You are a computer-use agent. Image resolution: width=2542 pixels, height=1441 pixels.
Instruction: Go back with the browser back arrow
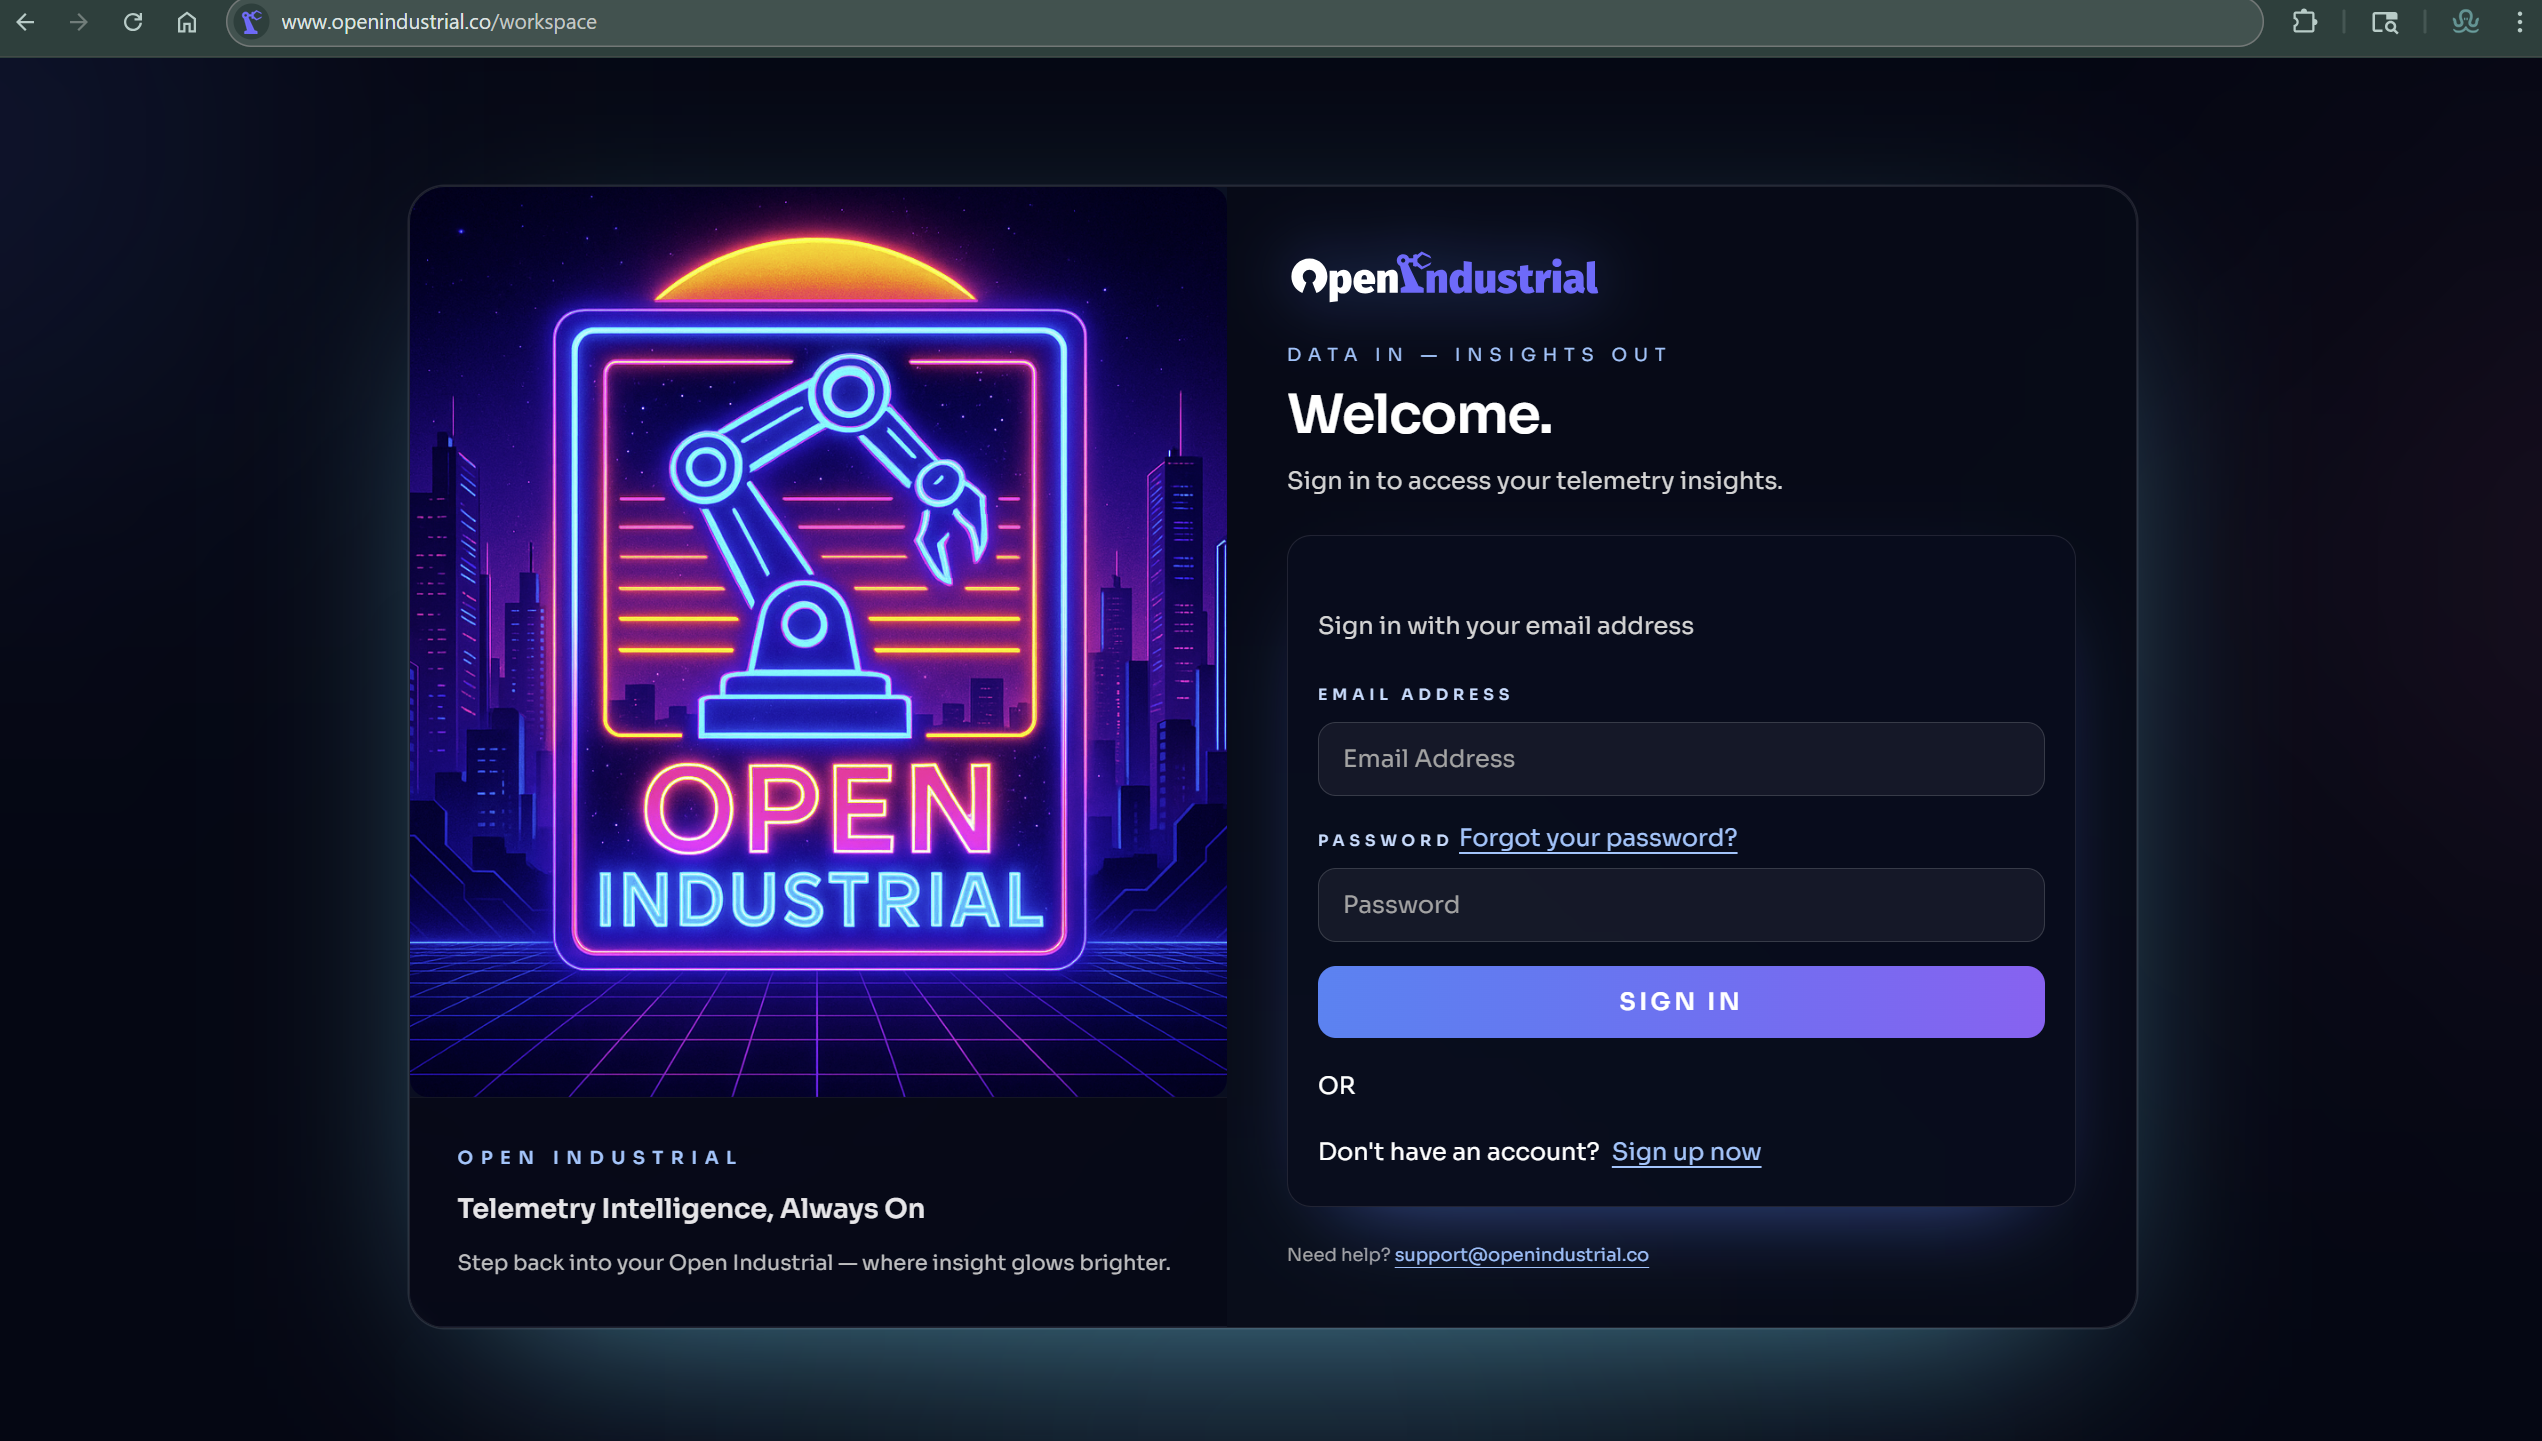[x=25, y=22]
